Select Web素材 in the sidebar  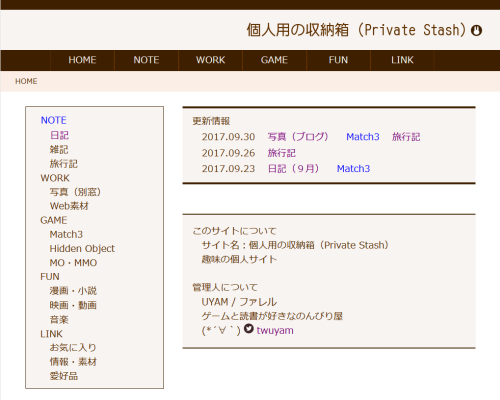coord(69,206)
